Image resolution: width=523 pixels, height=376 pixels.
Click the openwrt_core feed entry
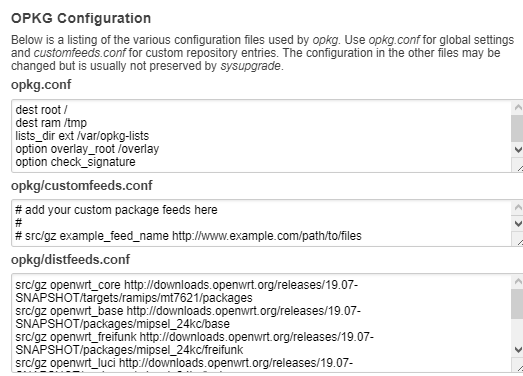187,291
